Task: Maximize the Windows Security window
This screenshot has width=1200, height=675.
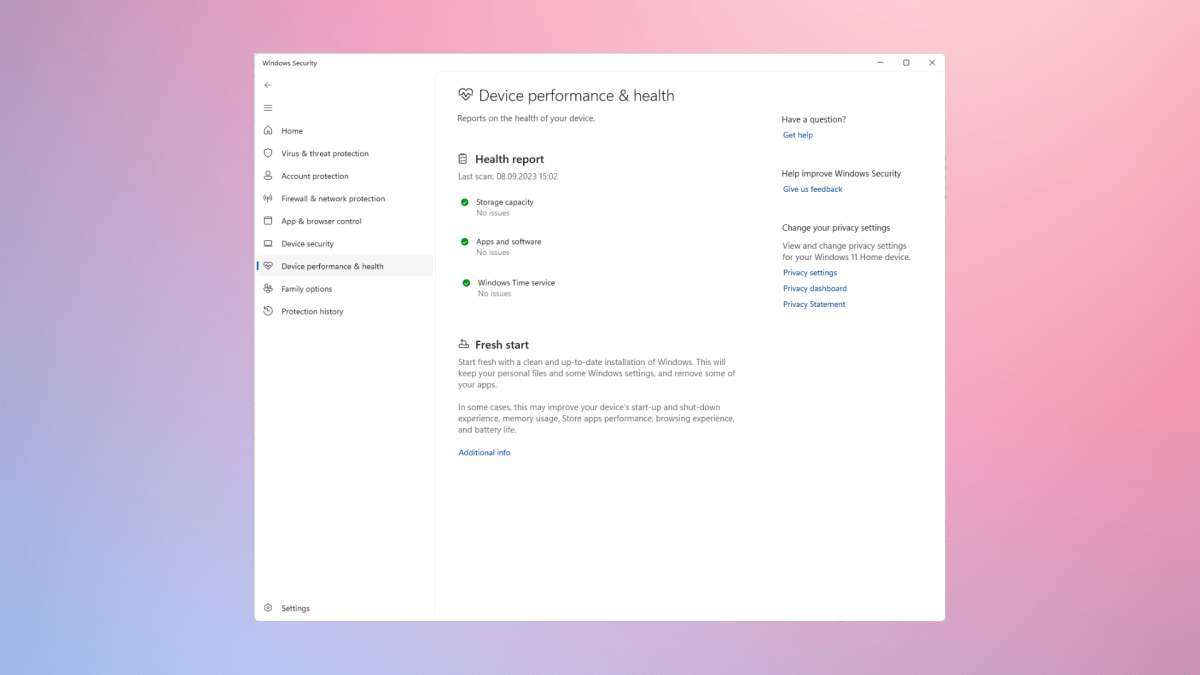Action: [x=906, y=63]
